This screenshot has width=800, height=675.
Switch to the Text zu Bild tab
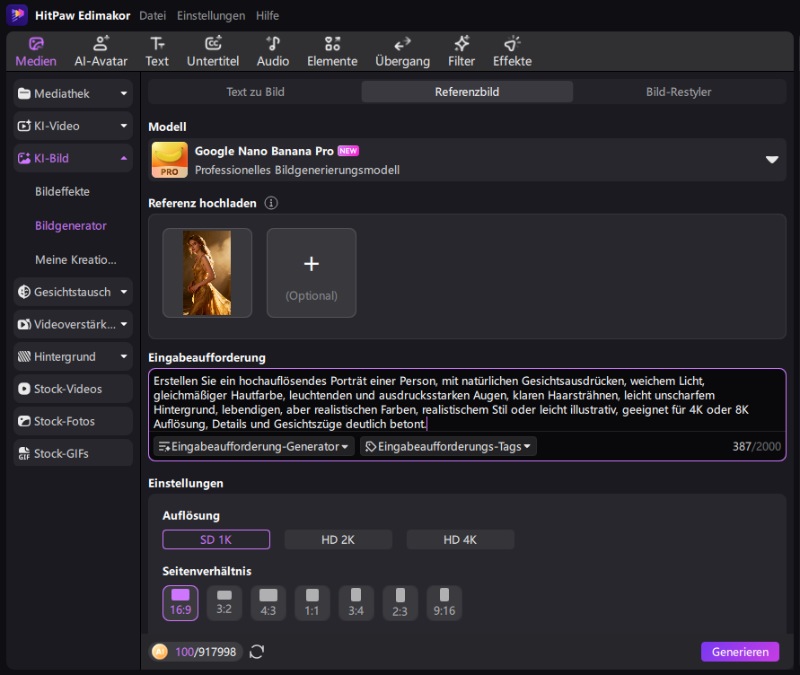point(255,92)
